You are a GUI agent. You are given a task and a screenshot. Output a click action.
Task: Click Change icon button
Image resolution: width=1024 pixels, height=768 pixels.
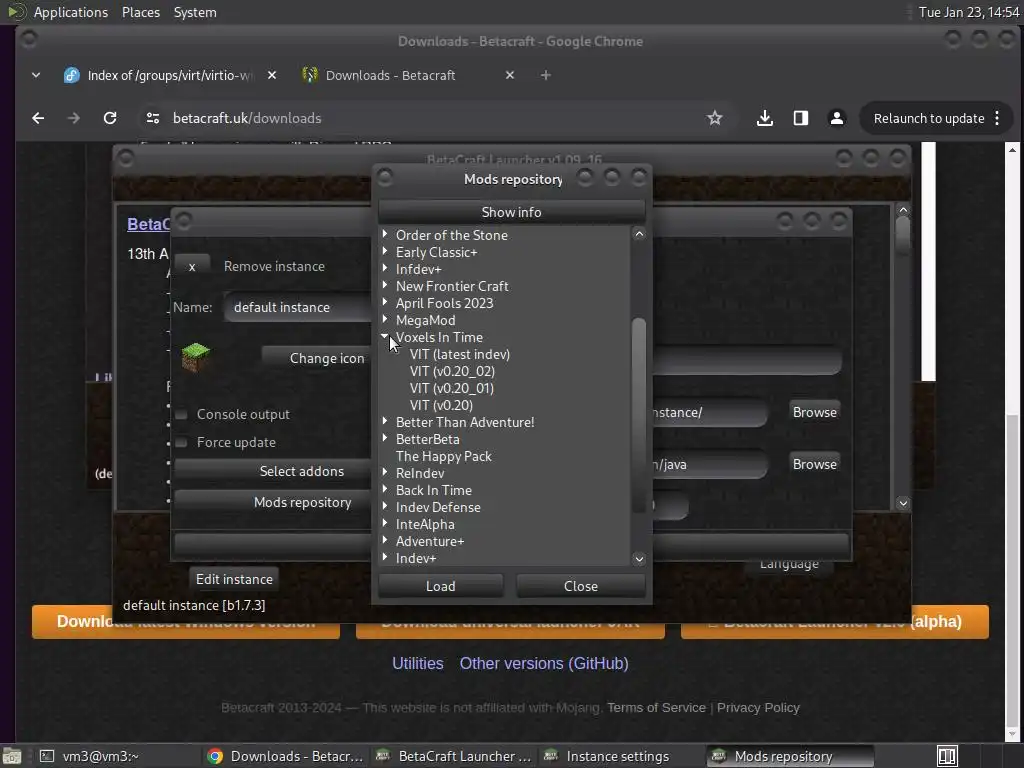click(317, 359)
